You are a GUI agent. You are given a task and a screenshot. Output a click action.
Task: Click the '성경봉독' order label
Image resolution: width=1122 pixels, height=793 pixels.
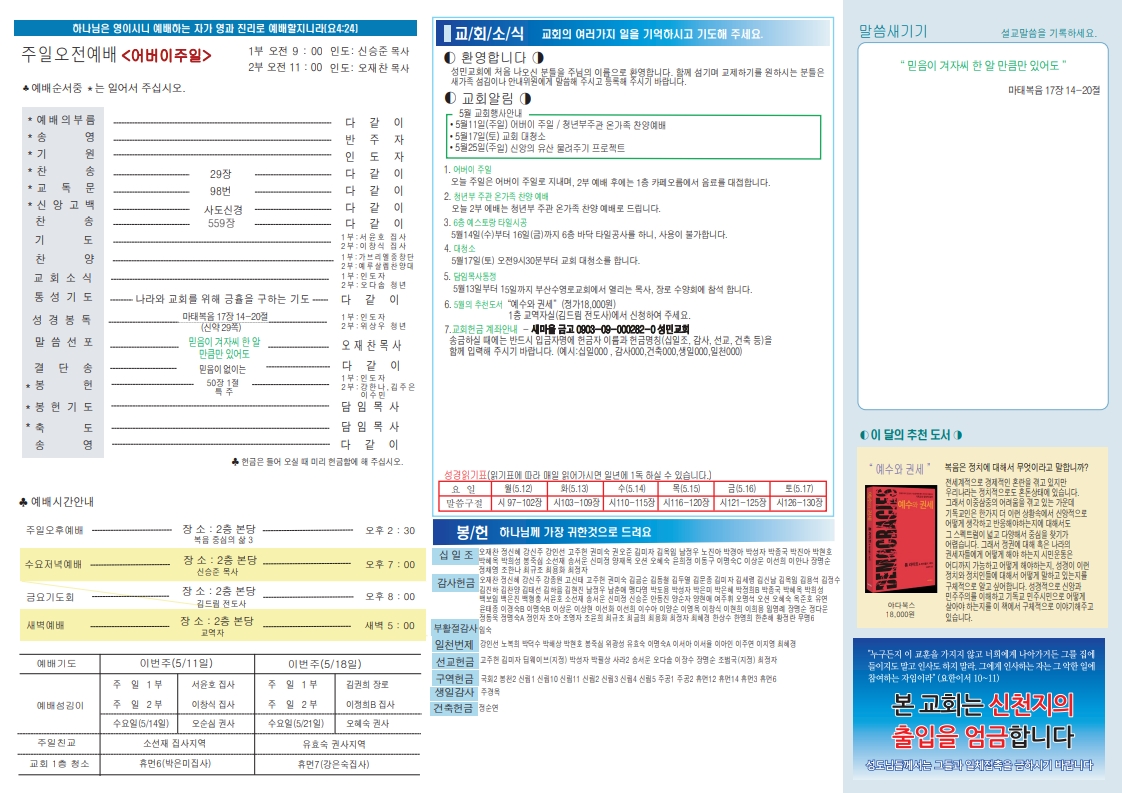click(x=62, y=320)
